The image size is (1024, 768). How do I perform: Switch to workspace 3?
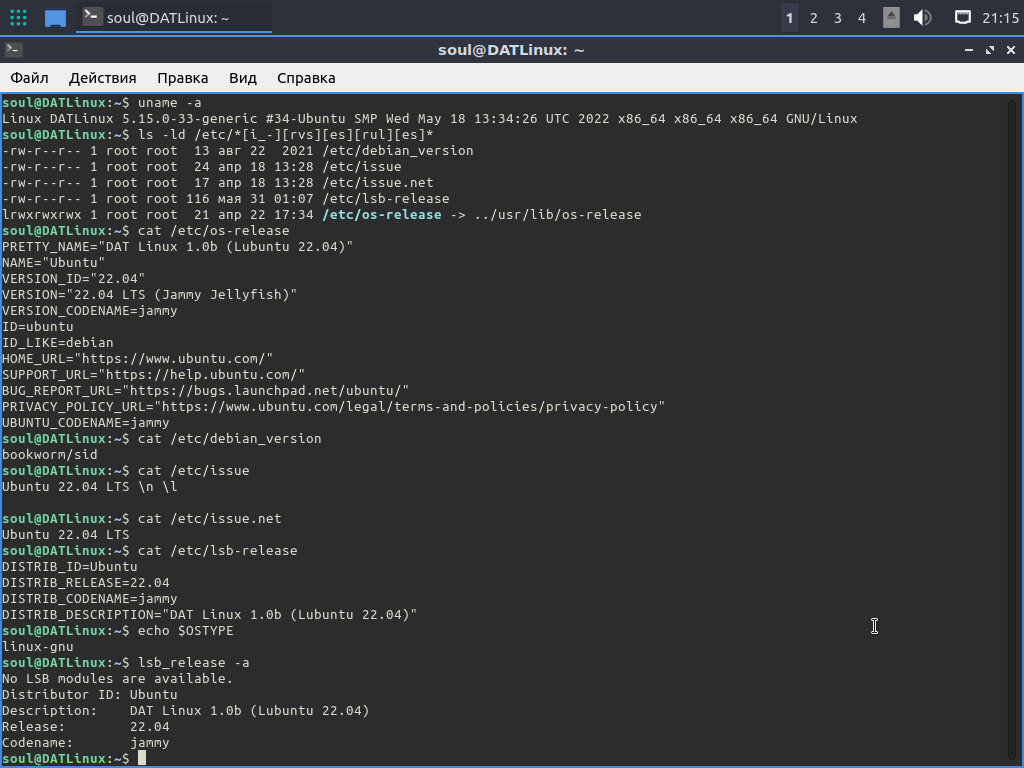(838, 18)
